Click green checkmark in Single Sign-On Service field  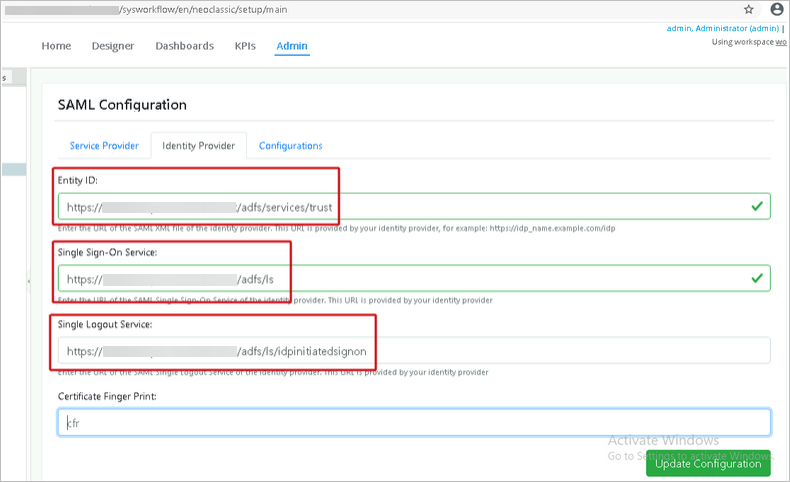click(756, 278)
